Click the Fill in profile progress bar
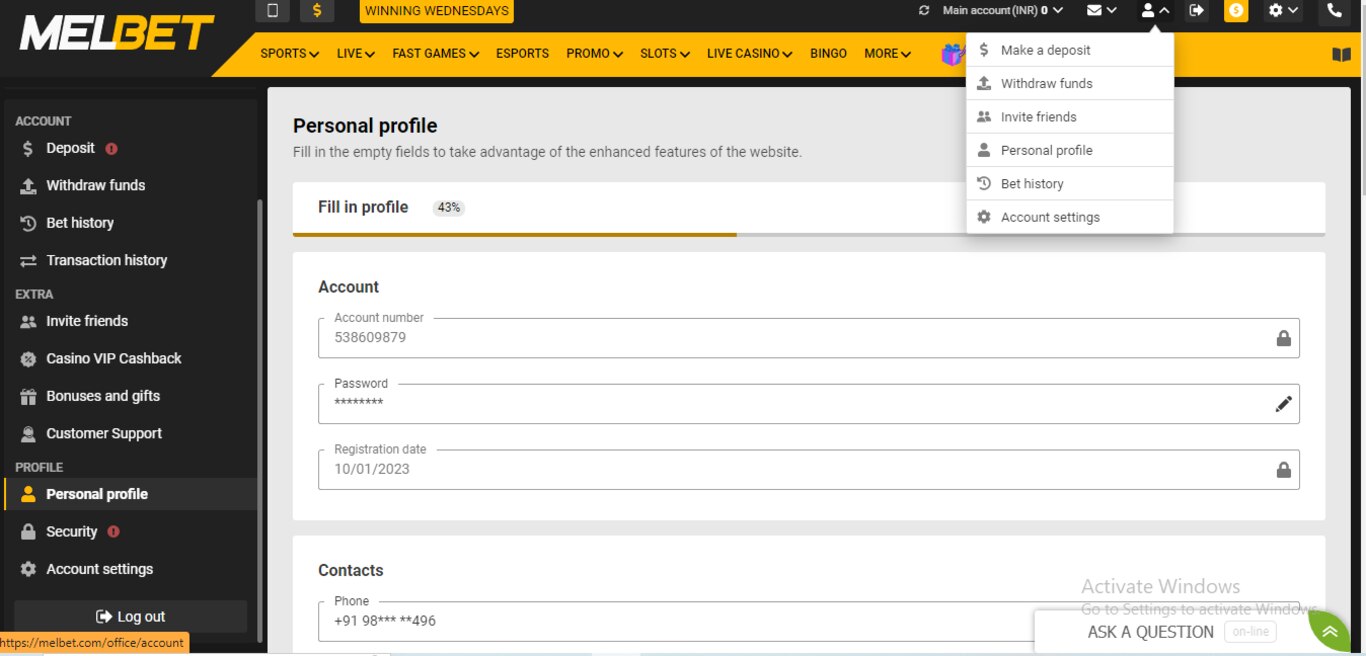Image resolution: width=1366 pixels, height=656 pixels. 809,234
